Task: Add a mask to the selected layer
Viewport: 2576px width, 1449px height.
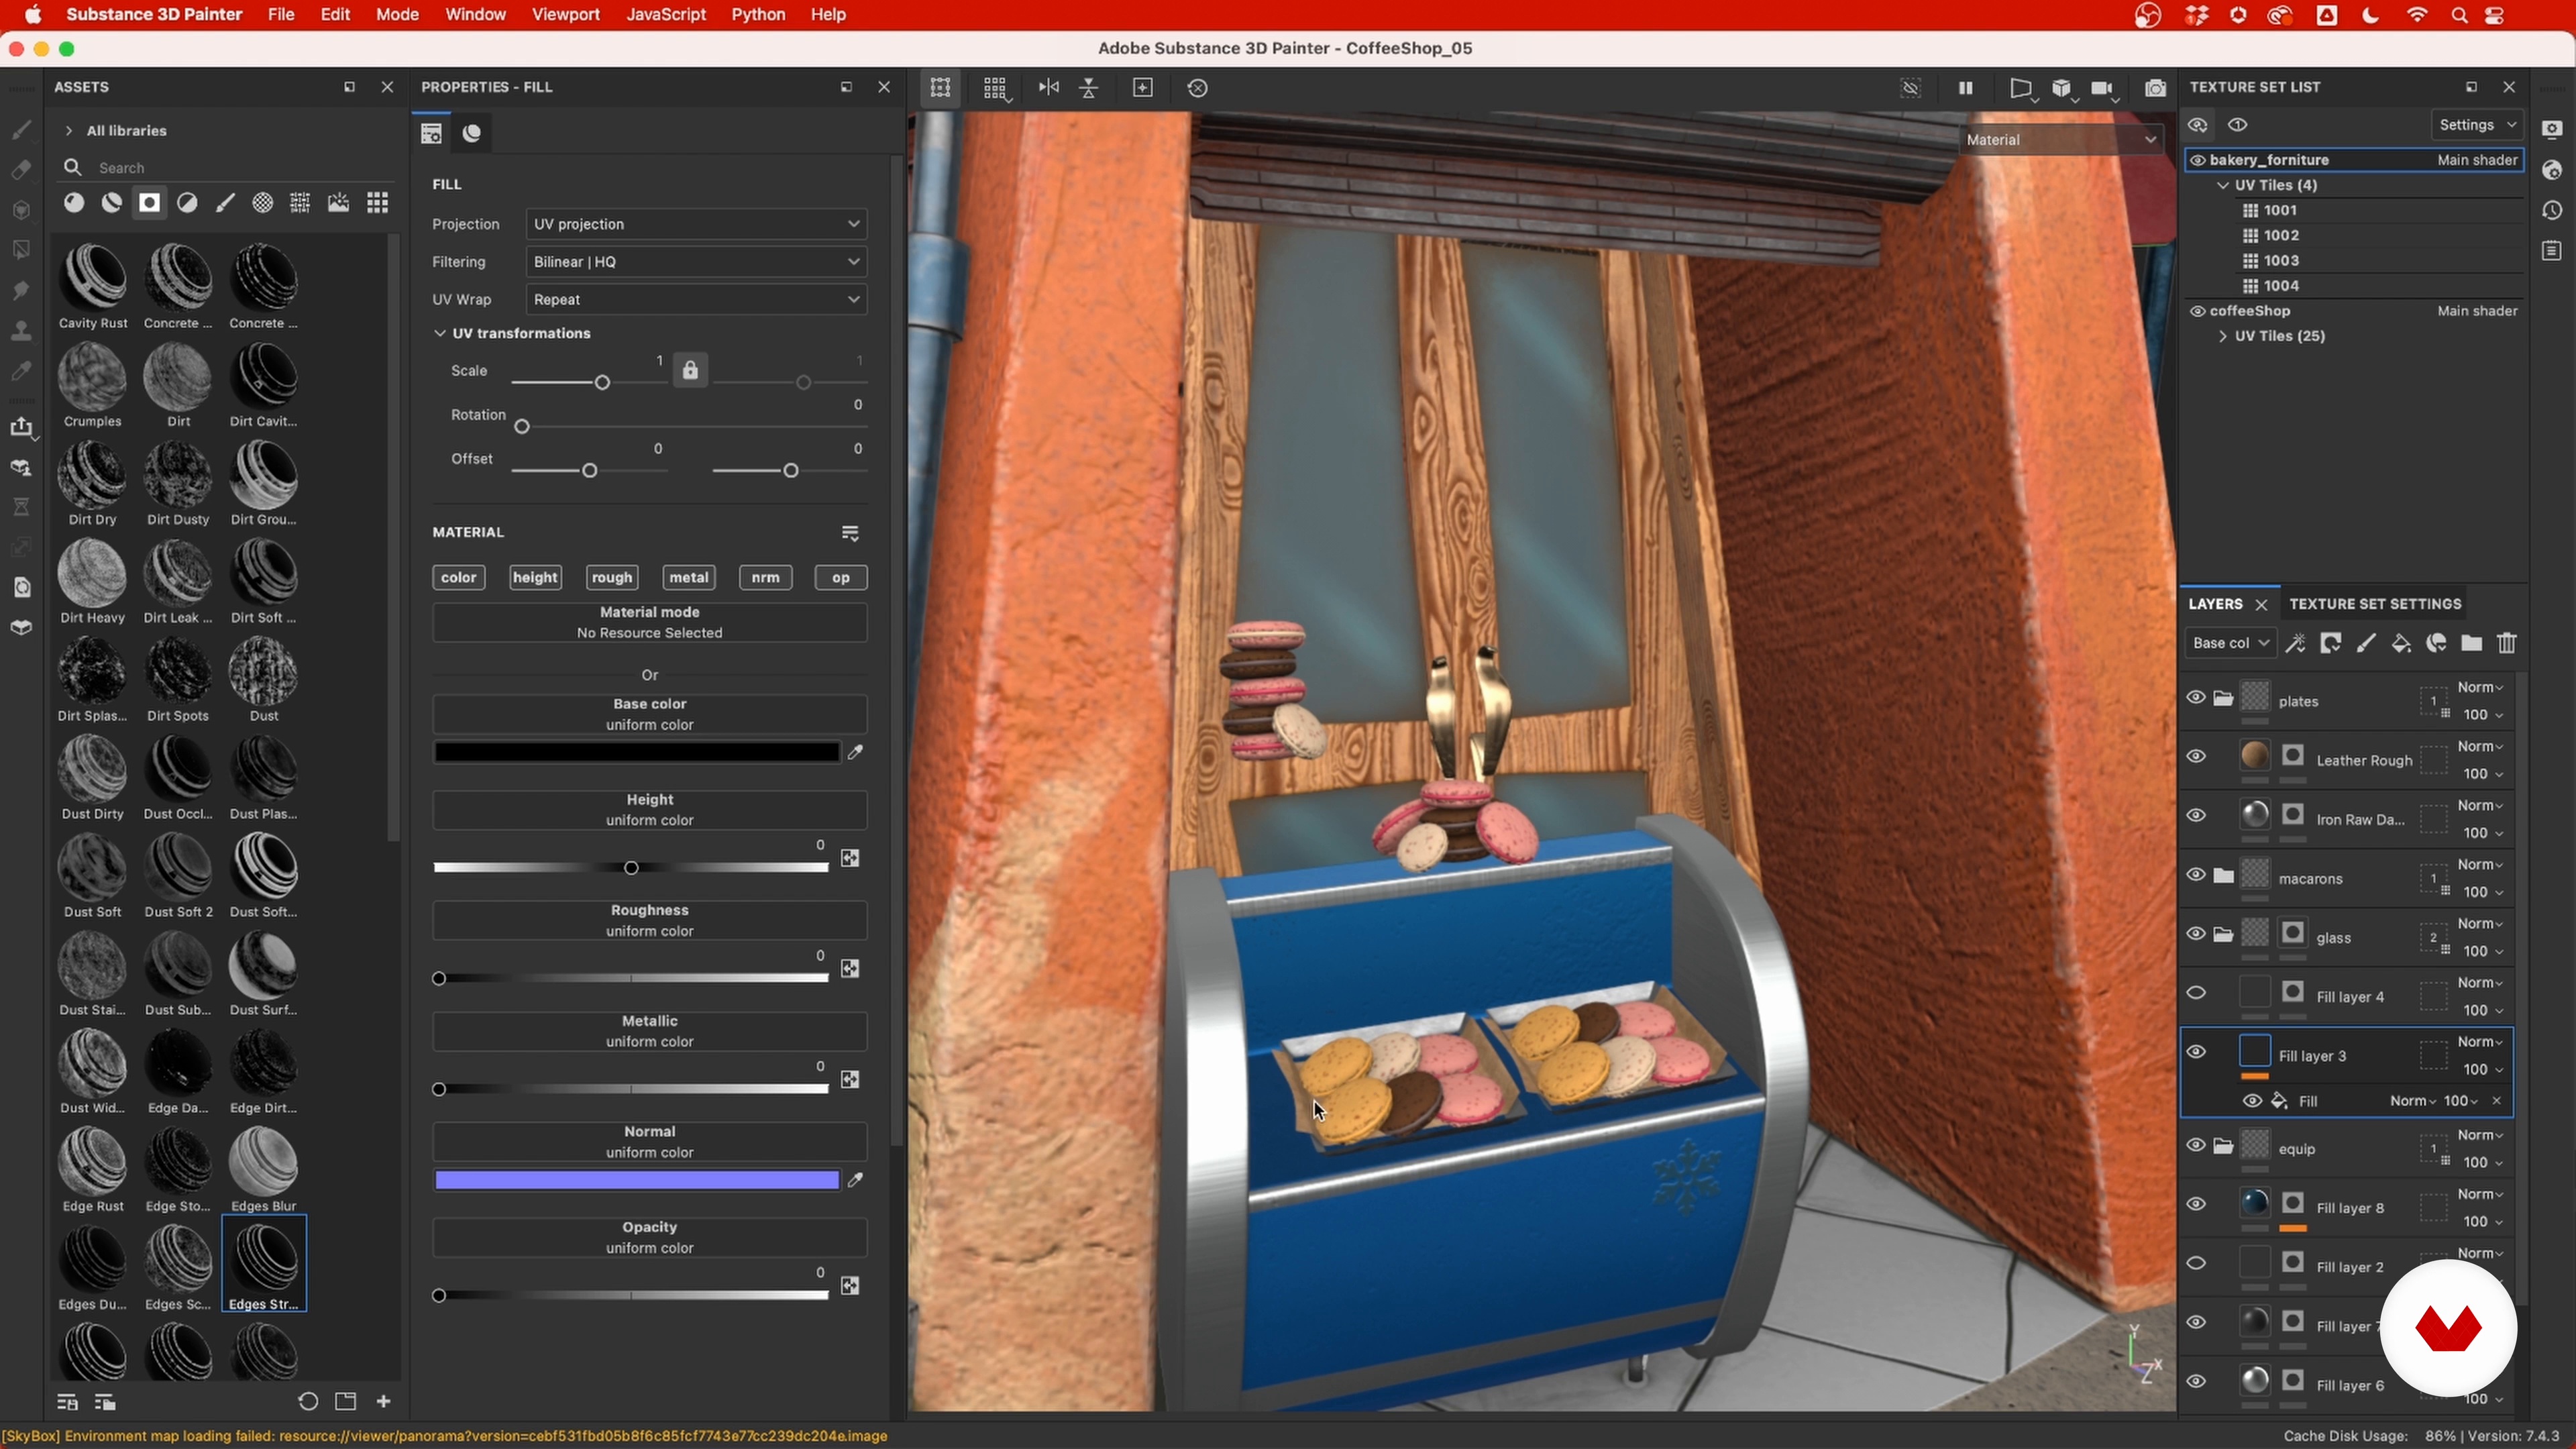Action: click(x=2331, y=643)
